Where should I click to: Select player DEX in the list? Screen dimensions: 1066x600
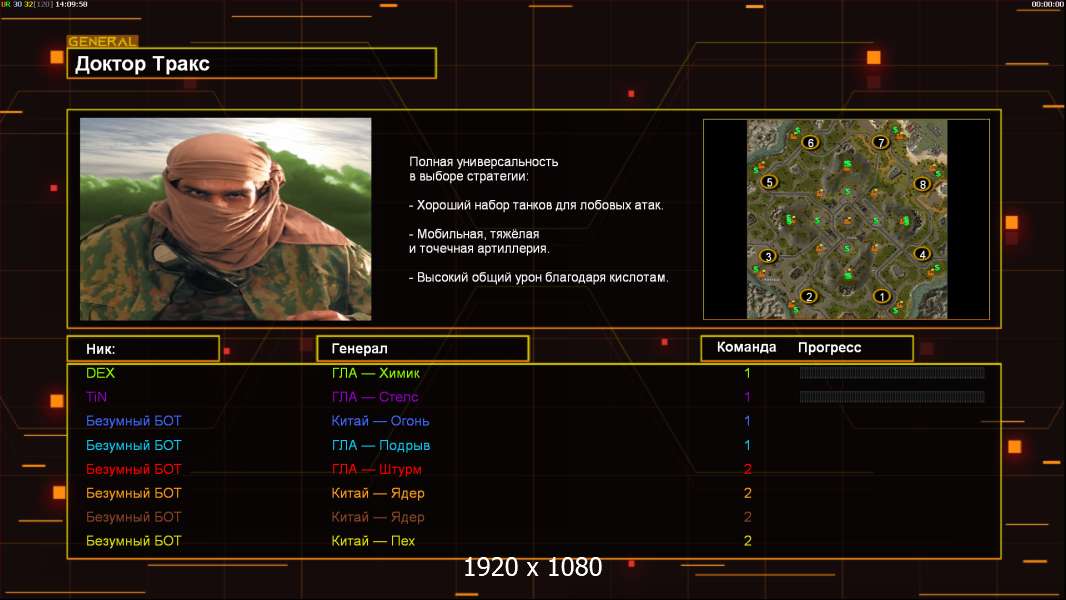pyautogui.click(x=100, y=373)
